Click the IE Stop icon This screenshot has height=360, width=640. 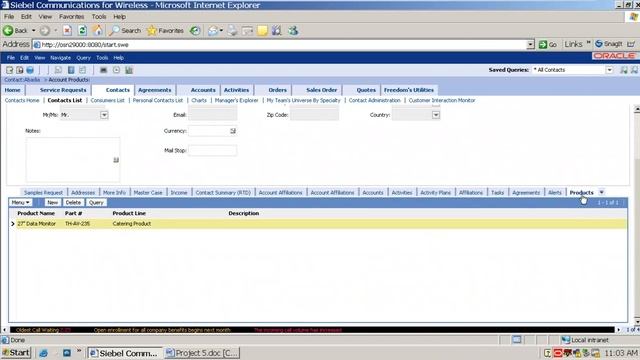[67, 31]
